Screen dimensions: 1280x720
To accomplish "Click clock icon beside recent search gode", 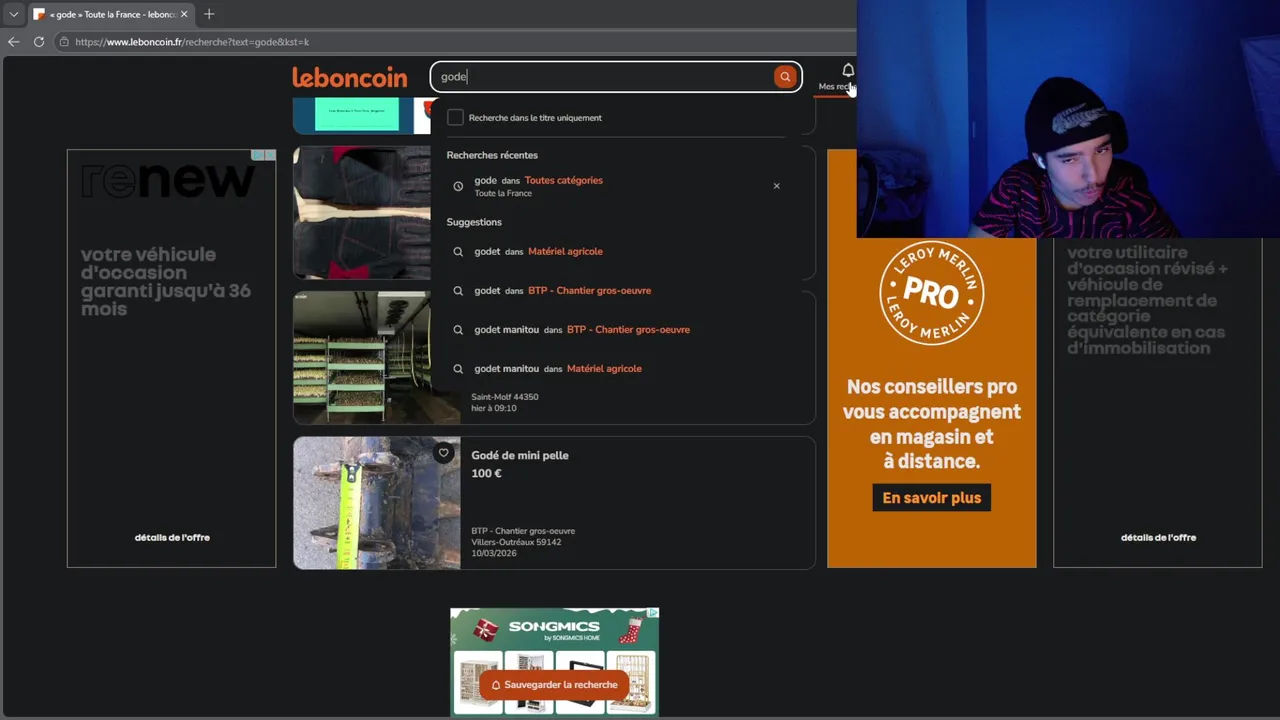I will (458, 186).
